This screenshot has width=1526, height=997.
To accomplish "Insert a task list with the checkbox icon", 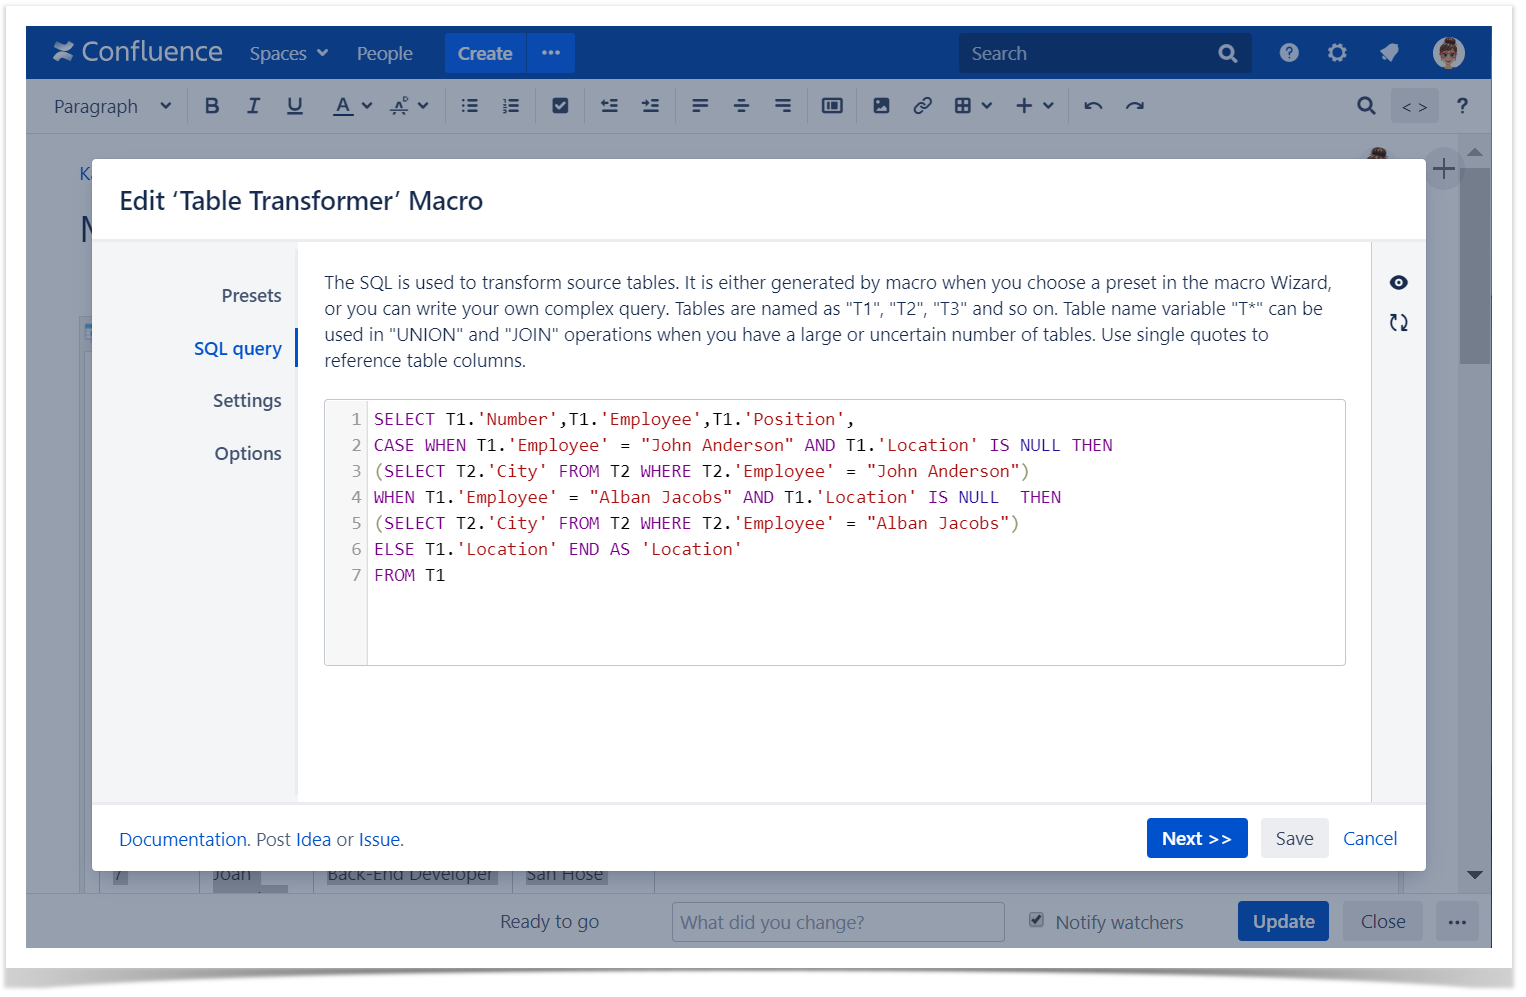I will [x=560, y=106].
